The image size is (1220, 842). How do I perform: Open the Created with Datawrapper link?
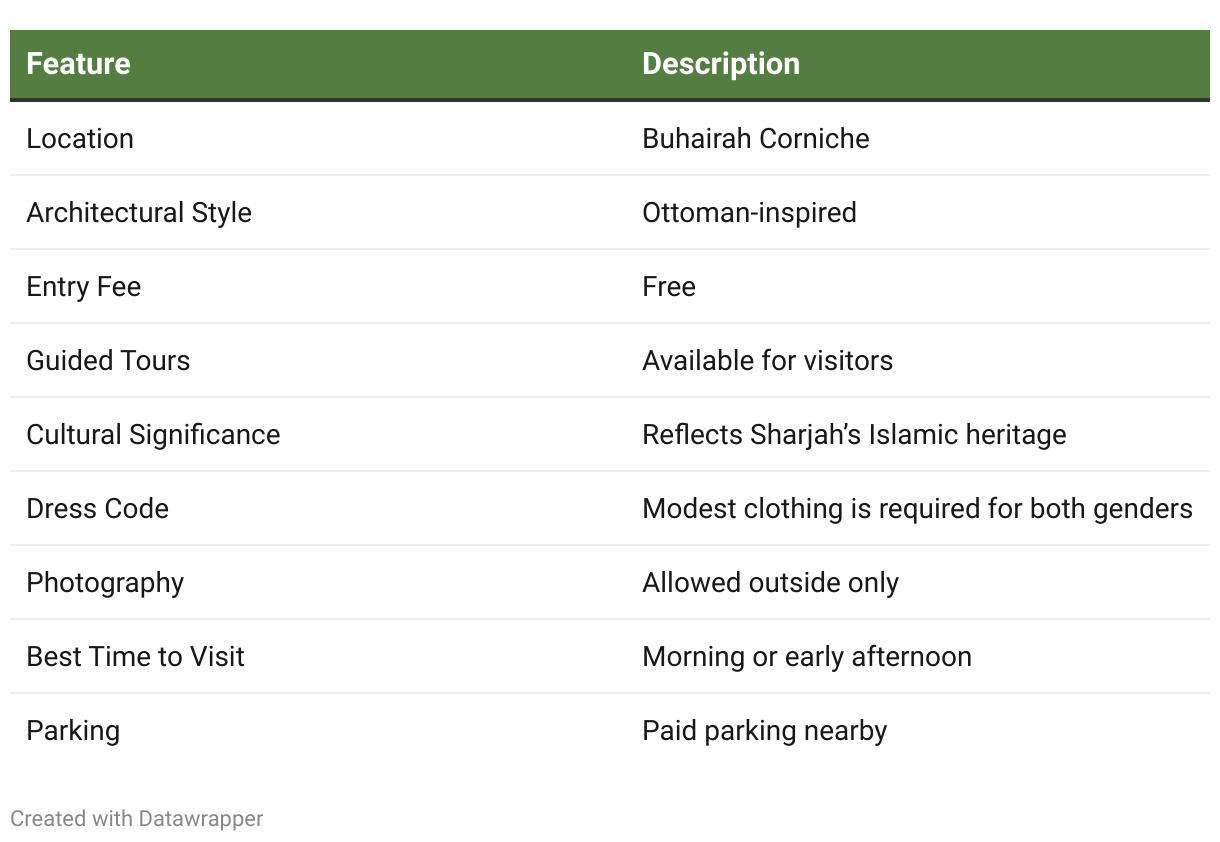click(137, 818)
